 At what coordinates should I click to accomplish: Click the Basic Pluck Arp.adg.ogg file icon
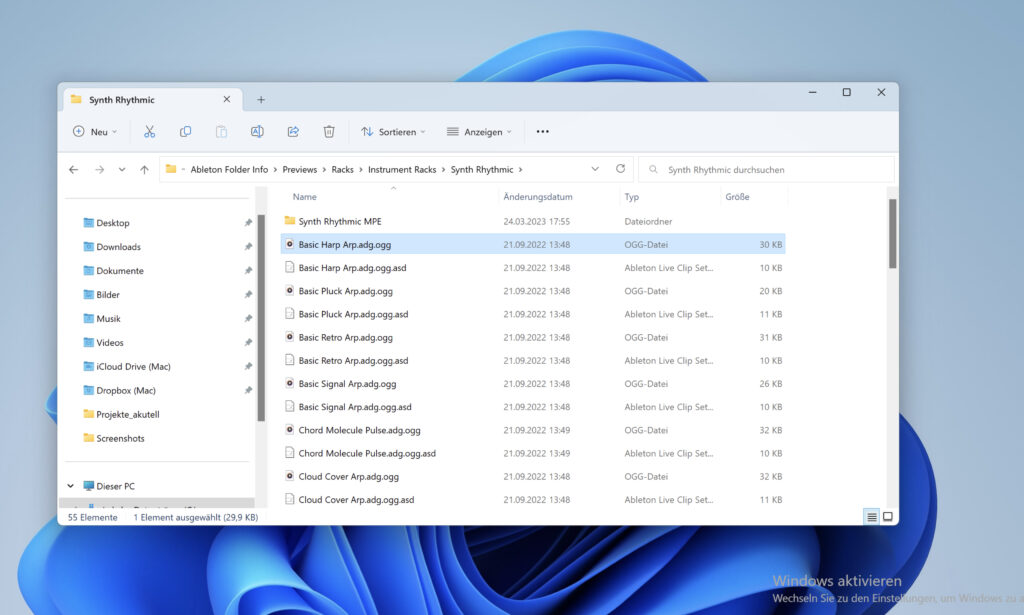(289, 291)
